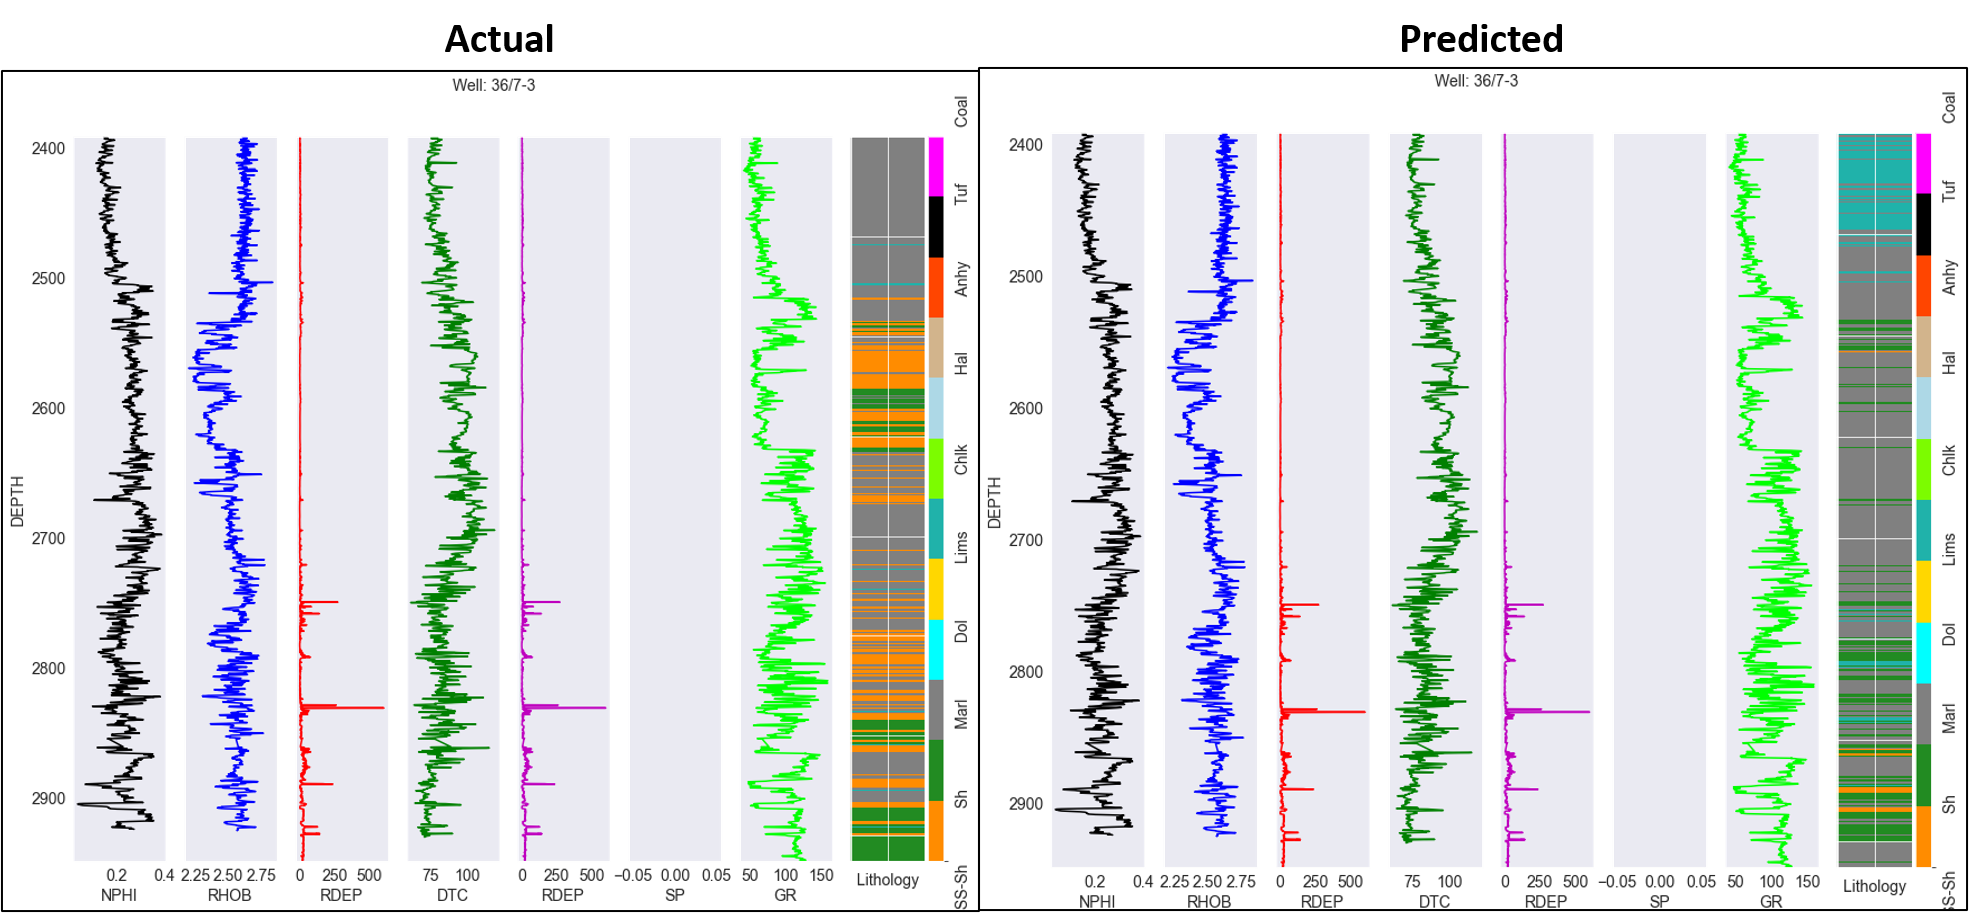Select the cyan legend swatch in Actual panel
Viewport: 1969px width, 913px height.
[936, 650]
